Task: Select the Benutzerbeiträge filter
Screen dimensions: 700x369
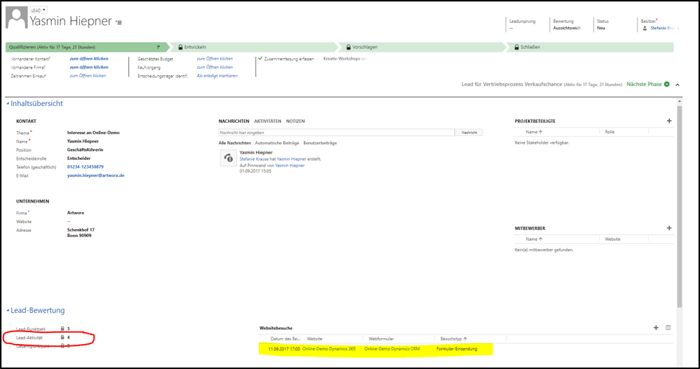Action: point(320,143)
